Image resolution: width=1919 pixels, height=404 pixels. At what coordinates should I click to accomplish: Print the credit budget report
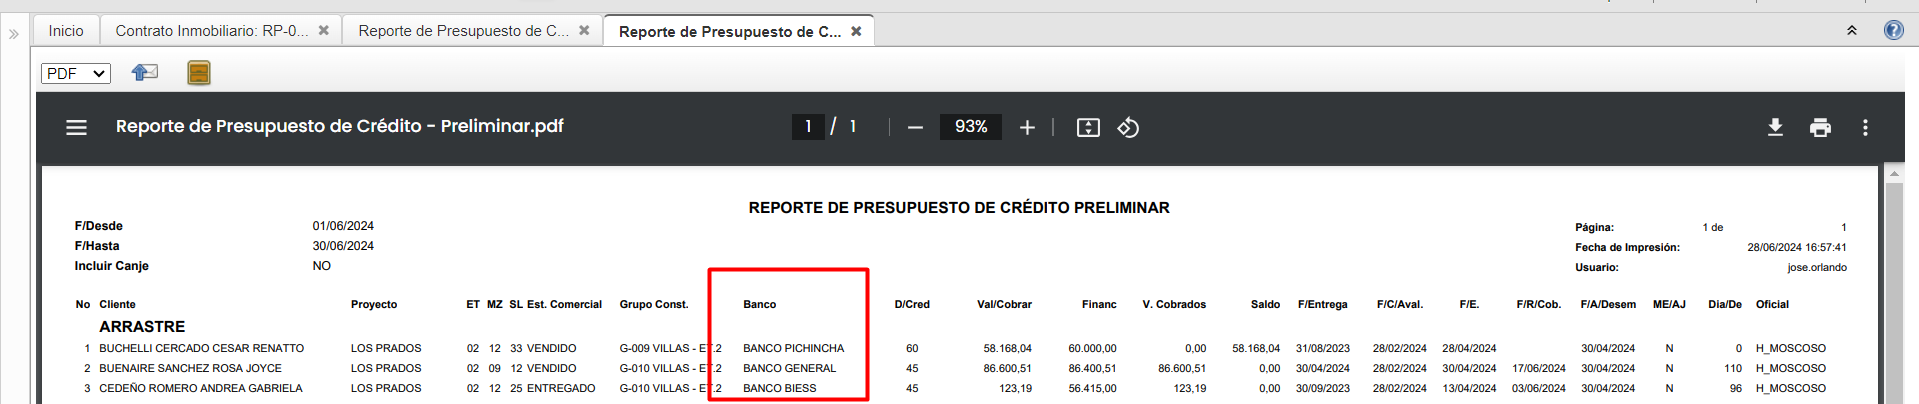pos(1820,127)
